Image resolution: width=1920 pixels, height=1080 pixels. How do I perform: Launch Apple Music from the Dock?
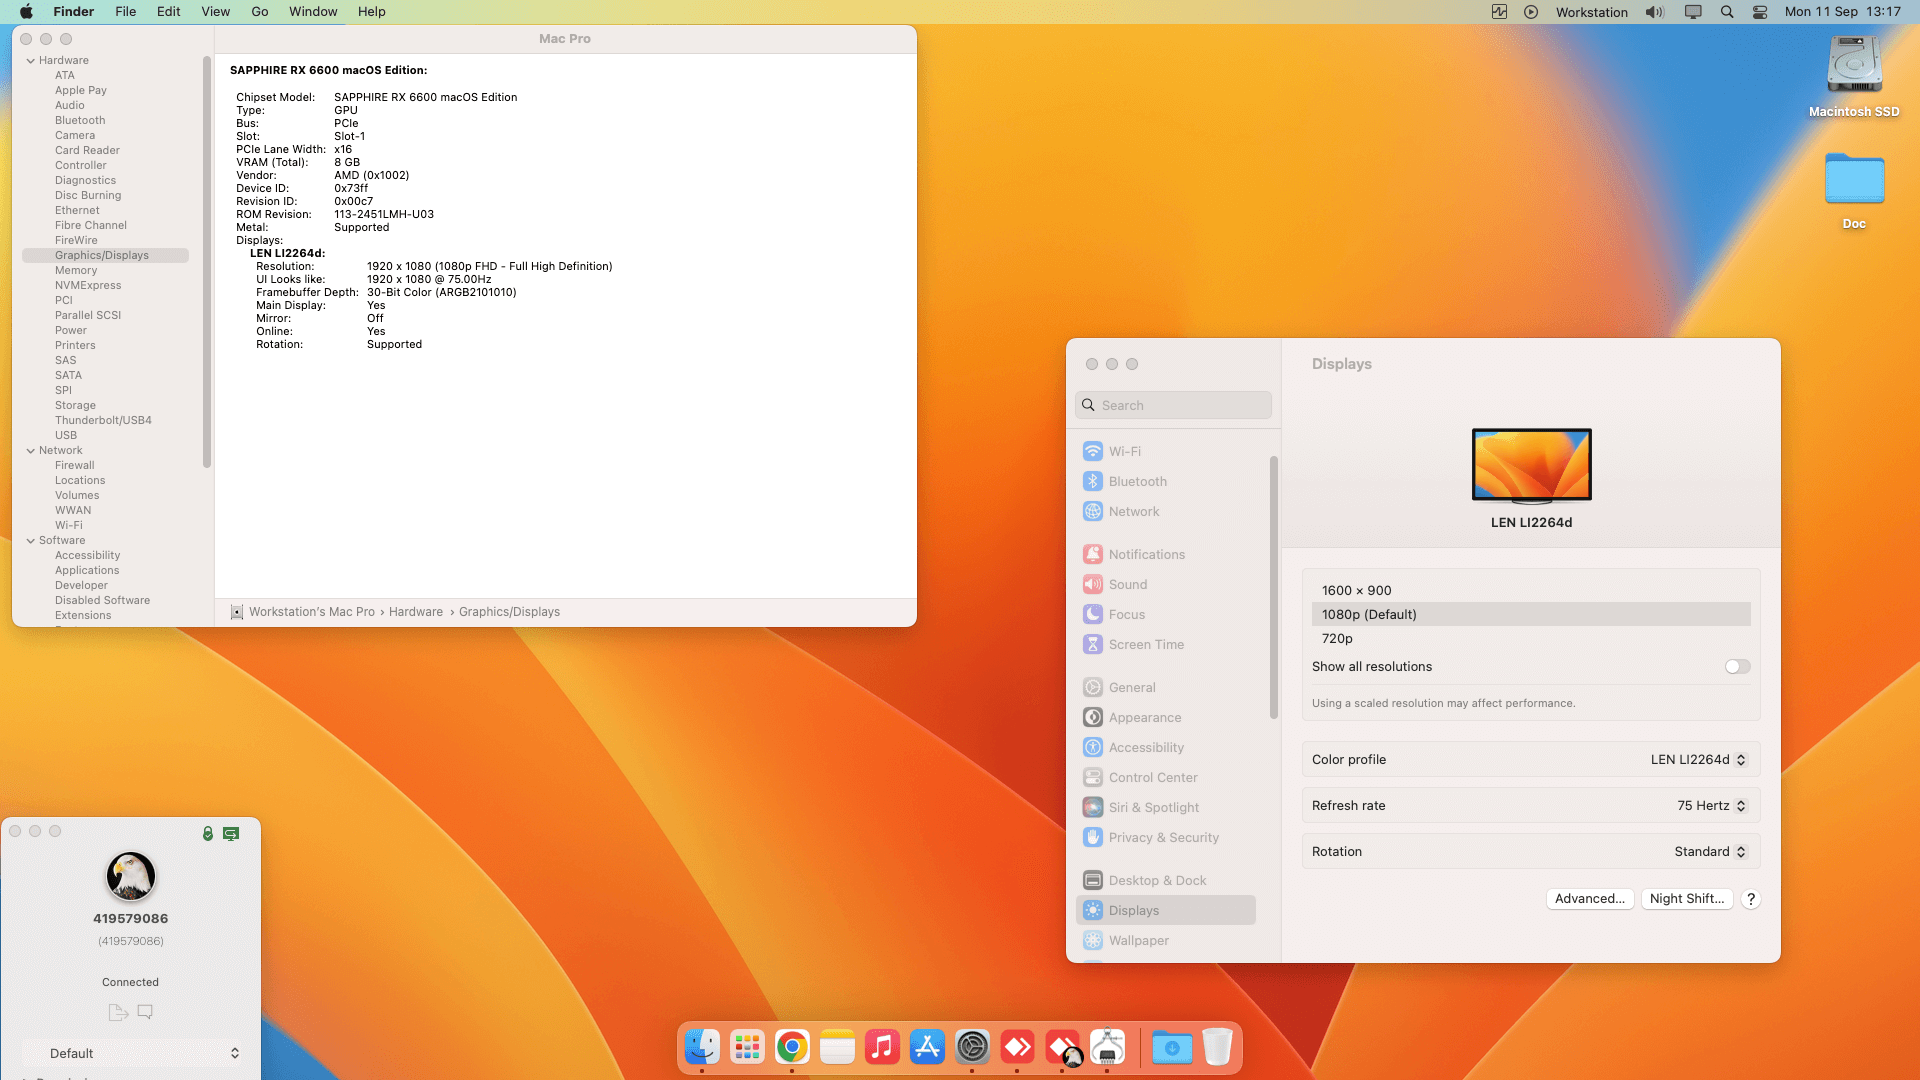click(x=882, y=1047)
